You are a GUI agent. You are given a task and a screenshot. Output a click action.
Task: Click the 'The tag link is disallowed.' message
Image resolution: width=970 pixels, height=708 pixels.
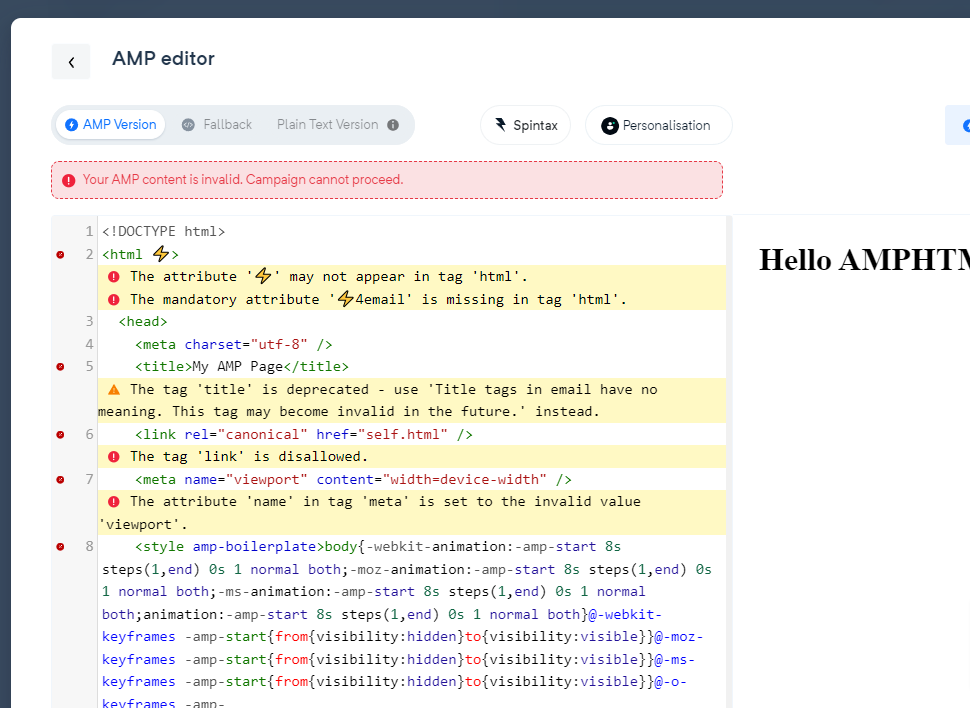pyautogui.click(x=249, y=457)
